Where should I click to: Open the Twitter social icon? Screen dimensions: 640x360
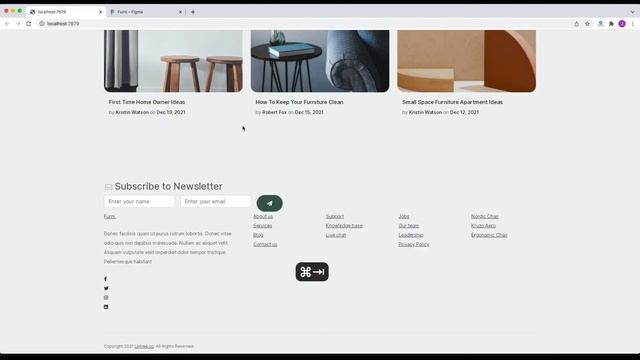(106, 288)
